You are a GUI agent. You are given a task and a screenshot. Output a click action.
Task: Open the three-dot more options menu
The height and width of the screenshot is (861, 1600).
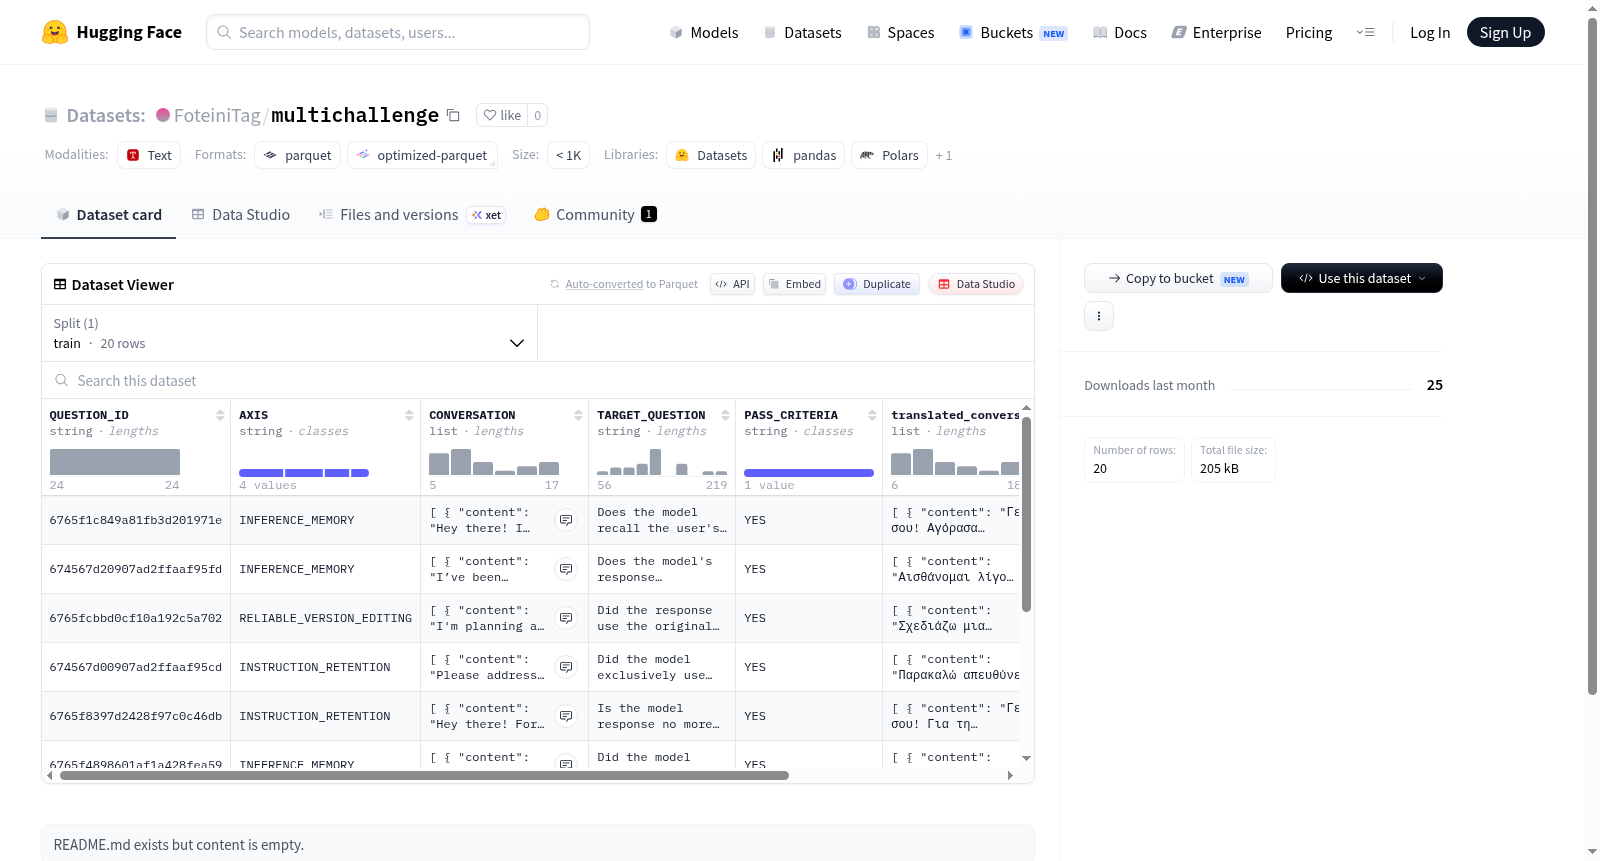point(1099,316)
